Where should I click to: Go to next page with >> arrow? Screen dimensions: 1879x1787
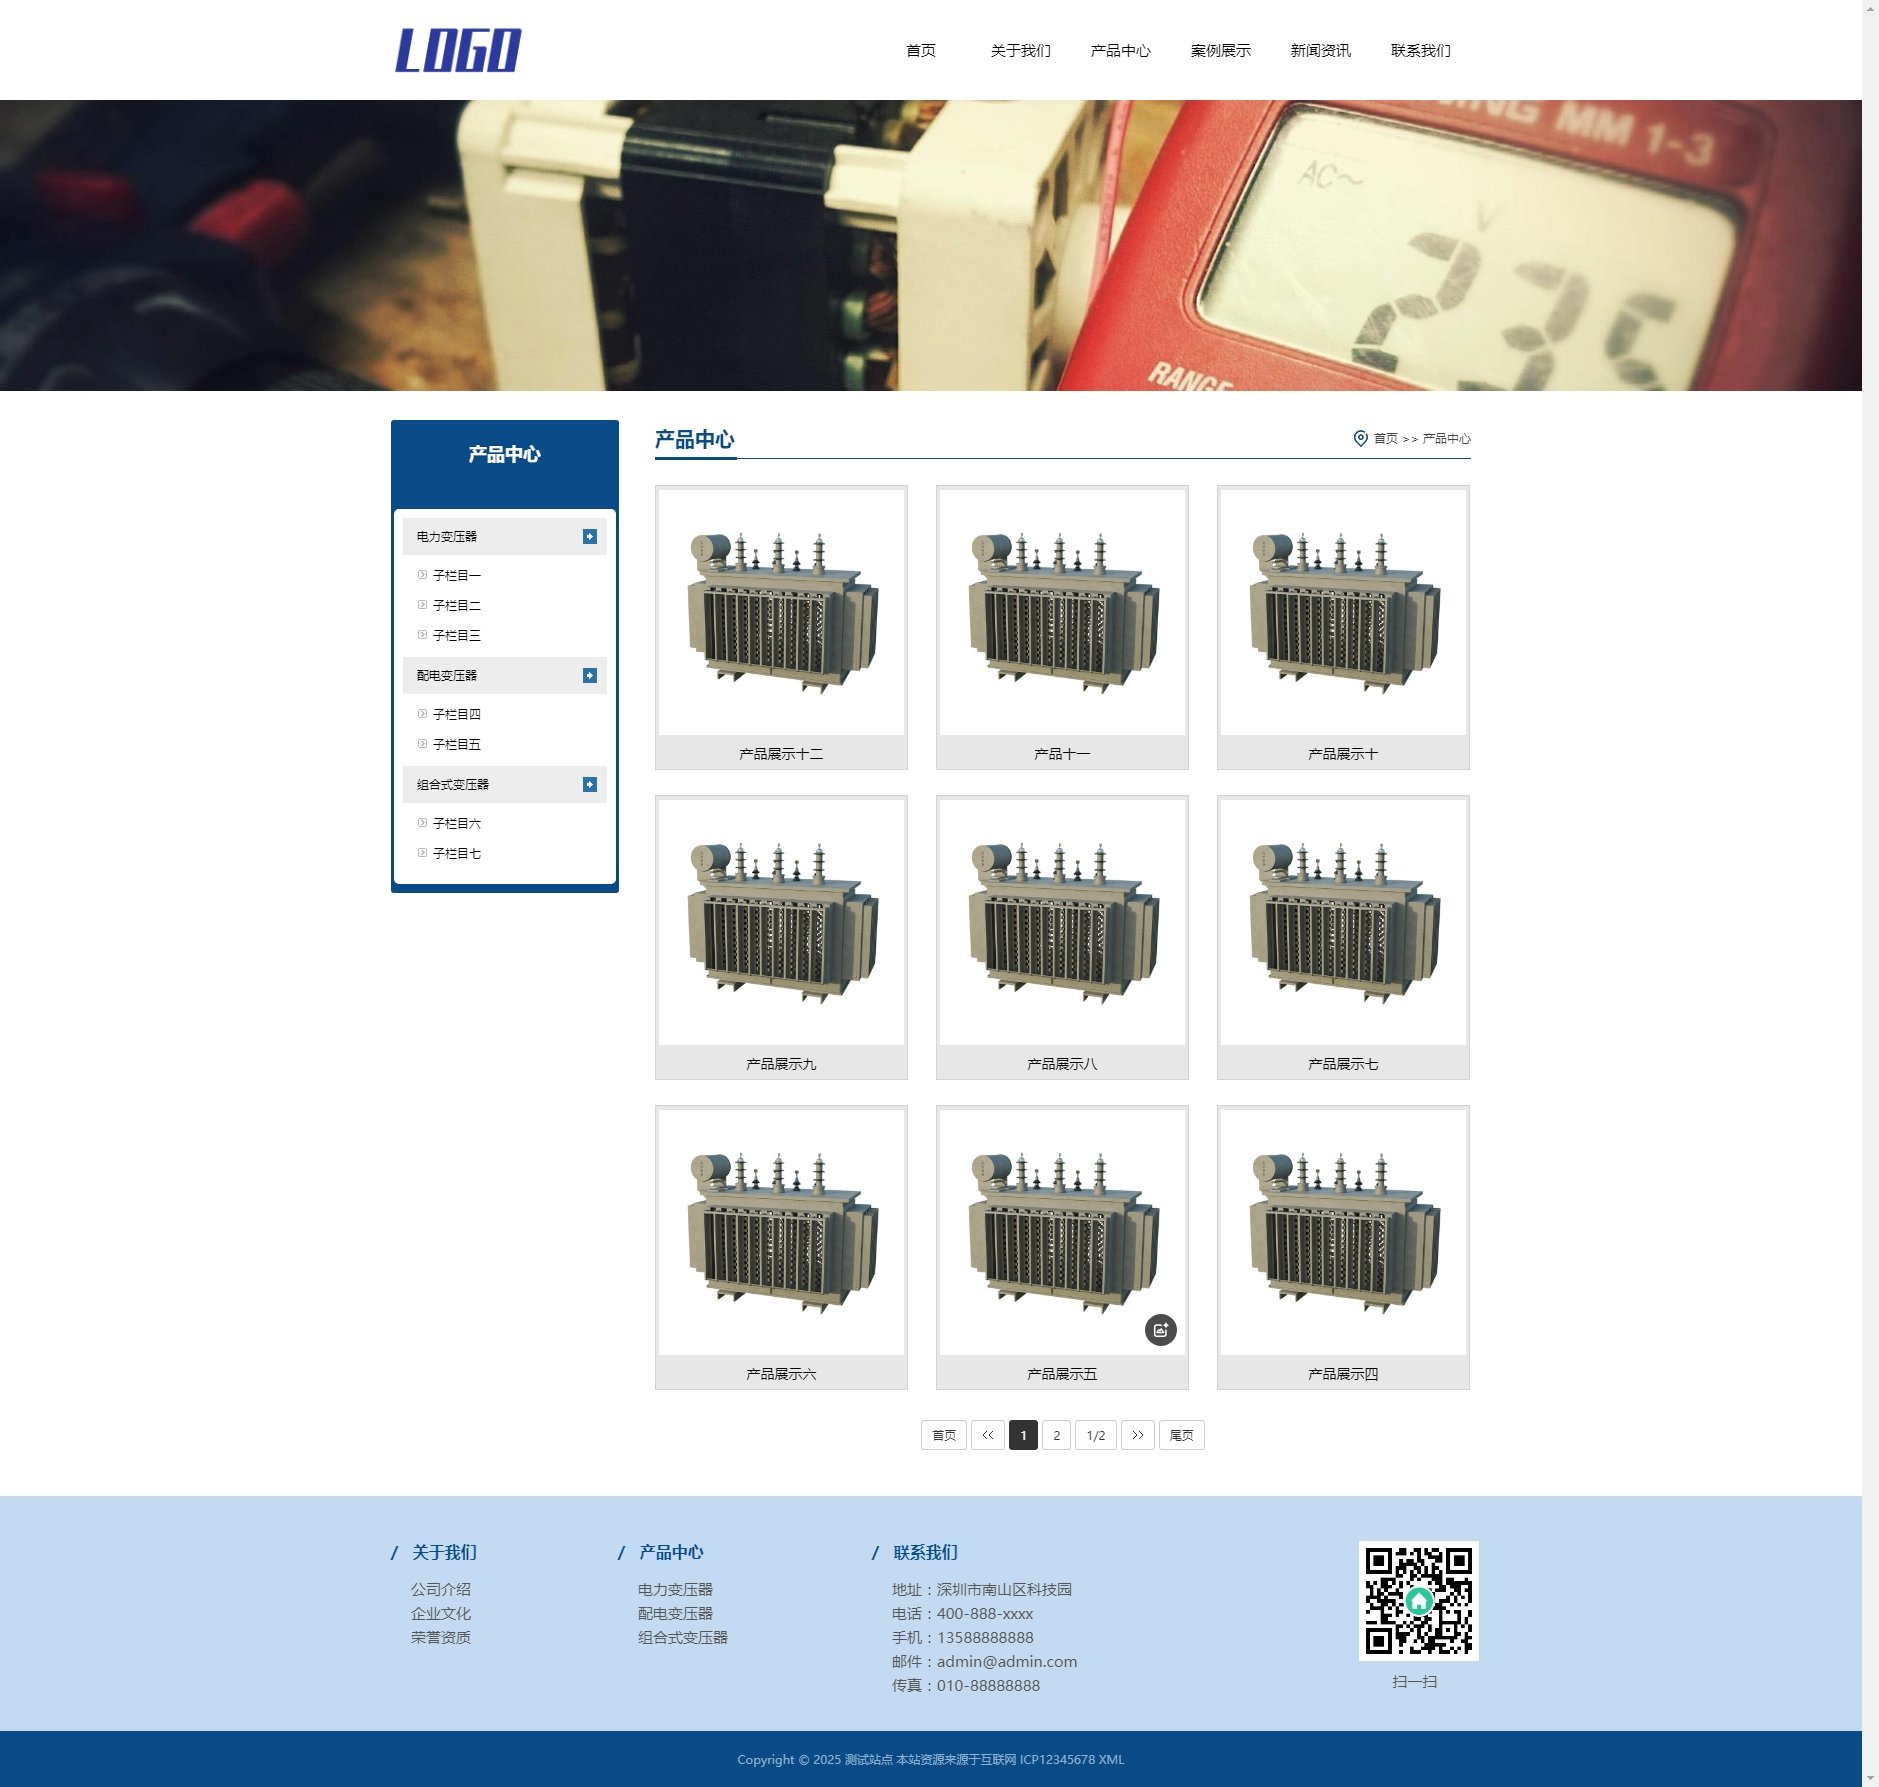[1137, 1435]
